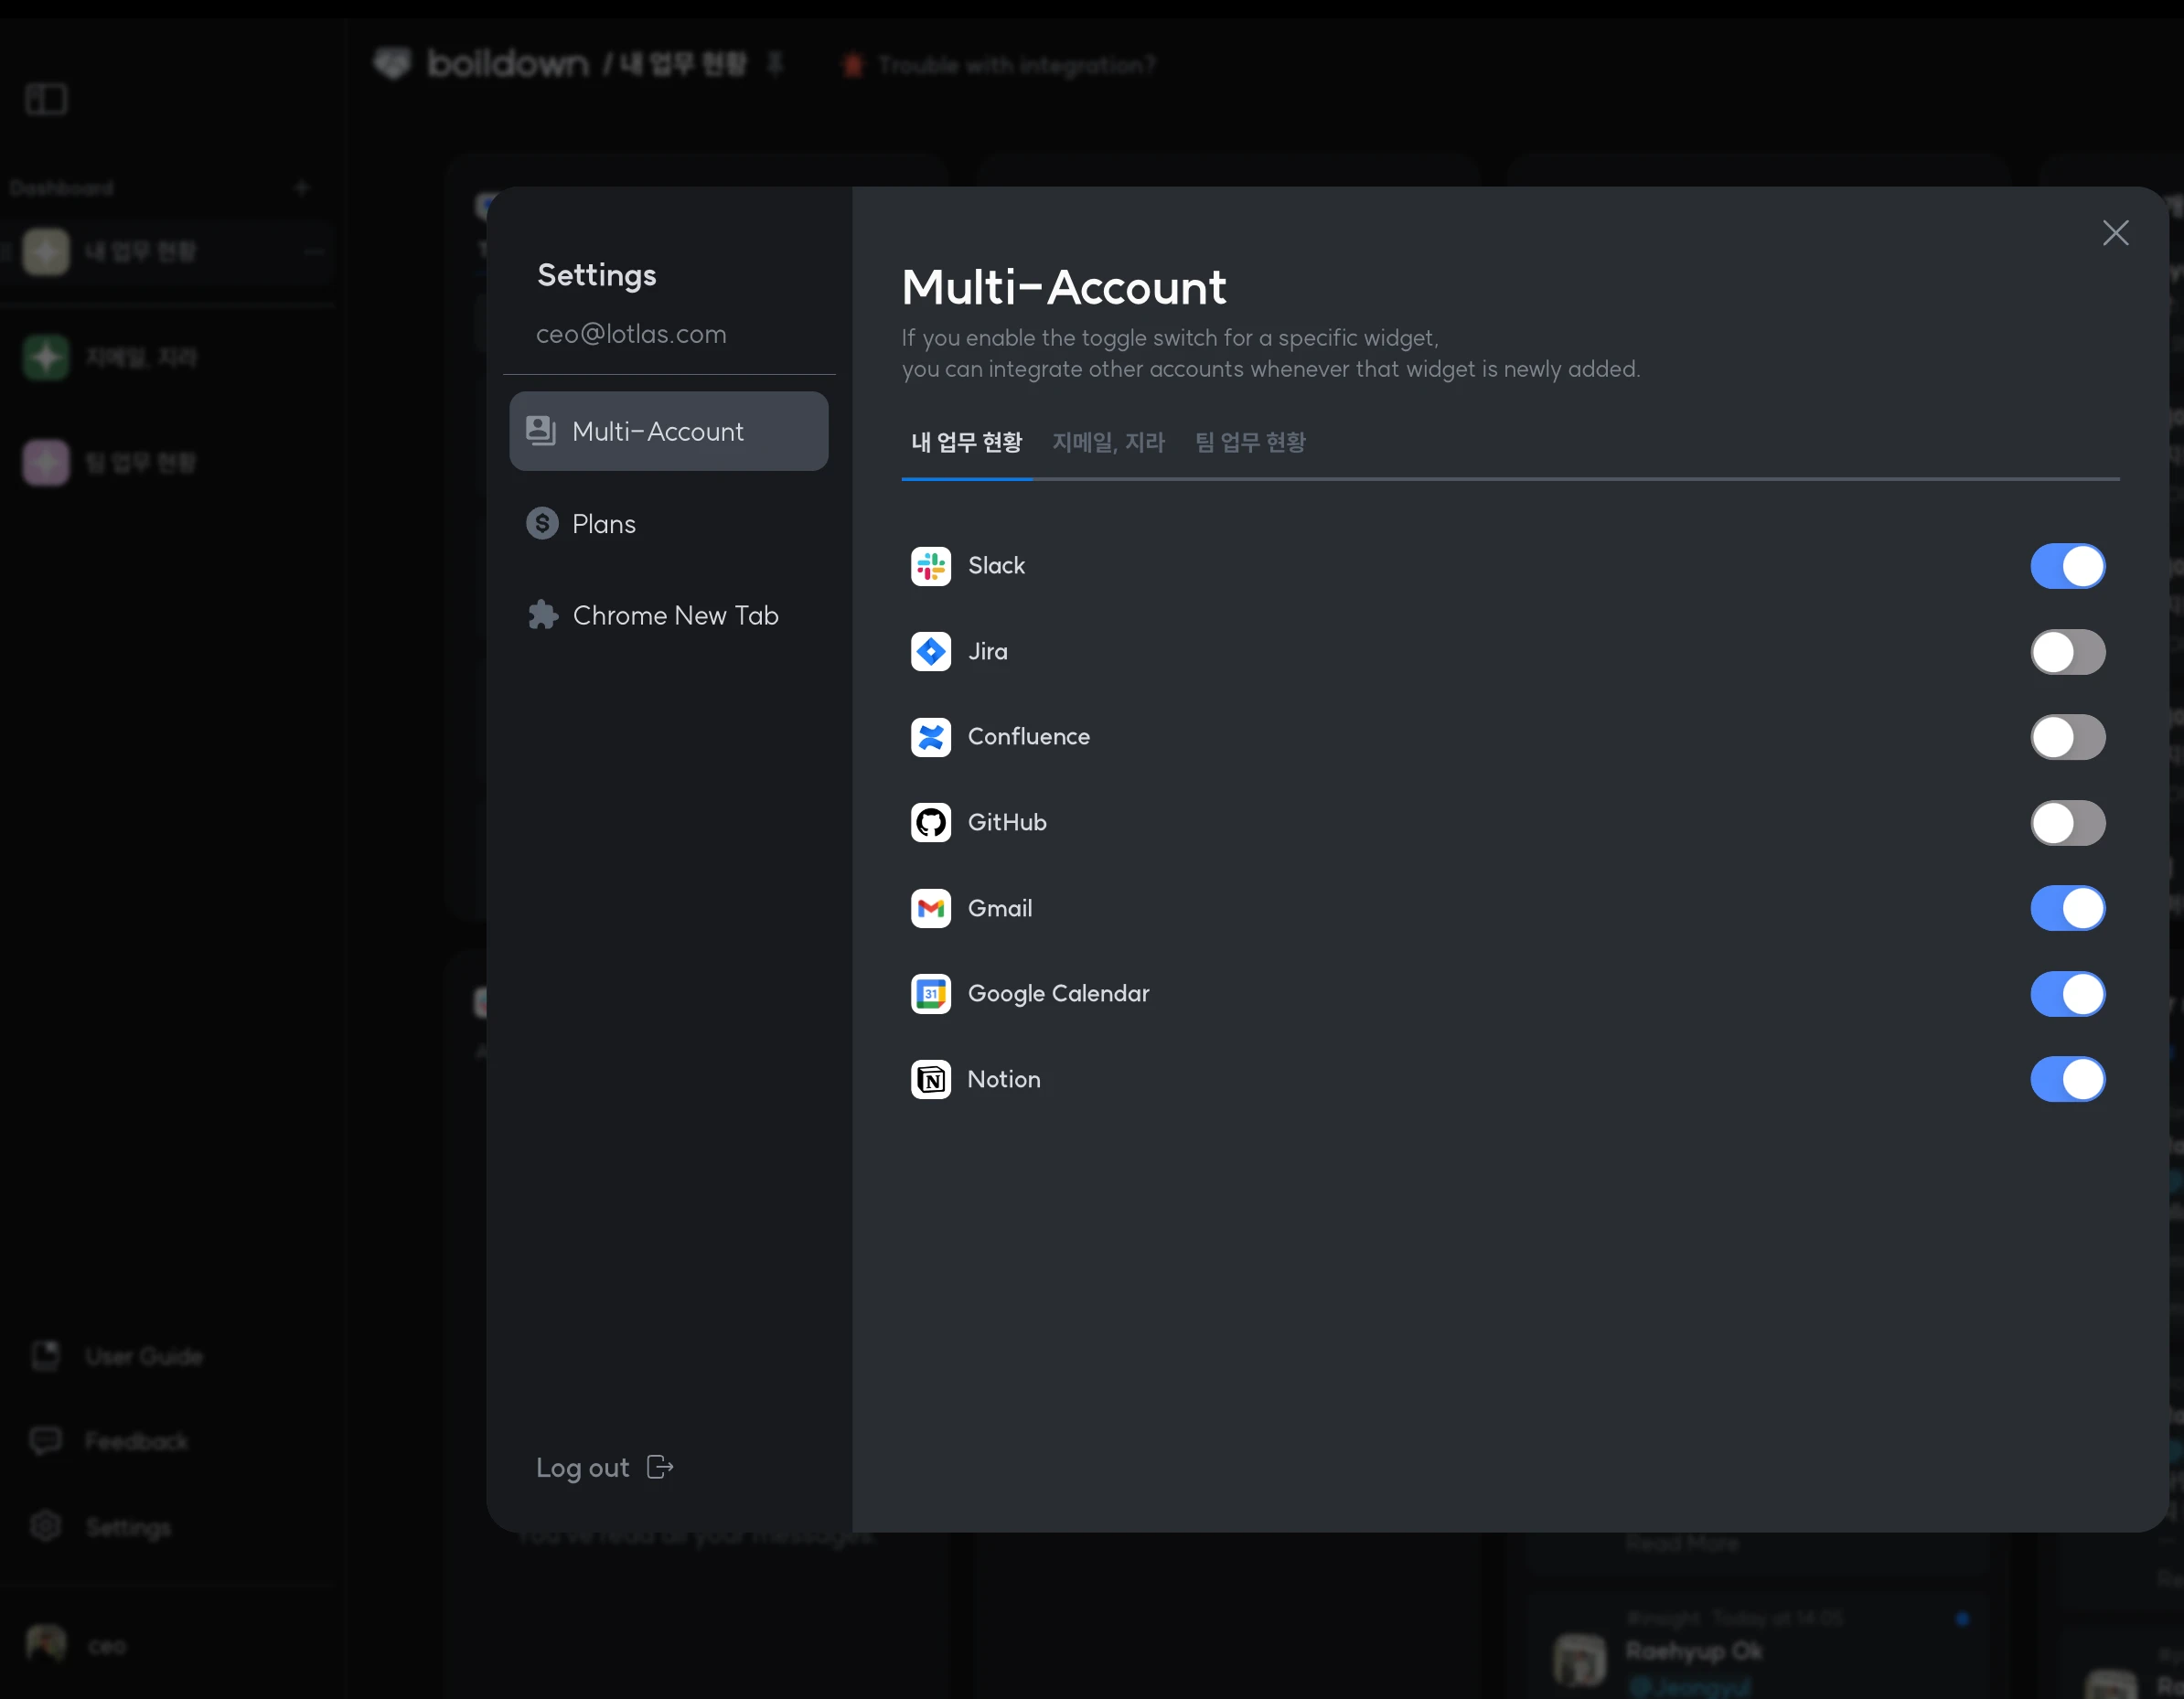Select the purple dashboard icon in background sidebar
Screen dimensions: 2184x1699
(x=46, y=462)
